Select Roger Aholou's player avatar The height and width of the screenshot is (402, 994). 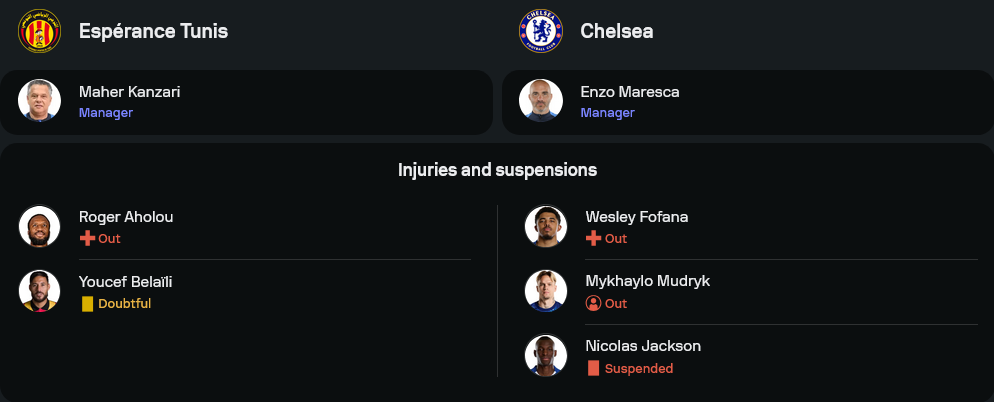point(40,226)
